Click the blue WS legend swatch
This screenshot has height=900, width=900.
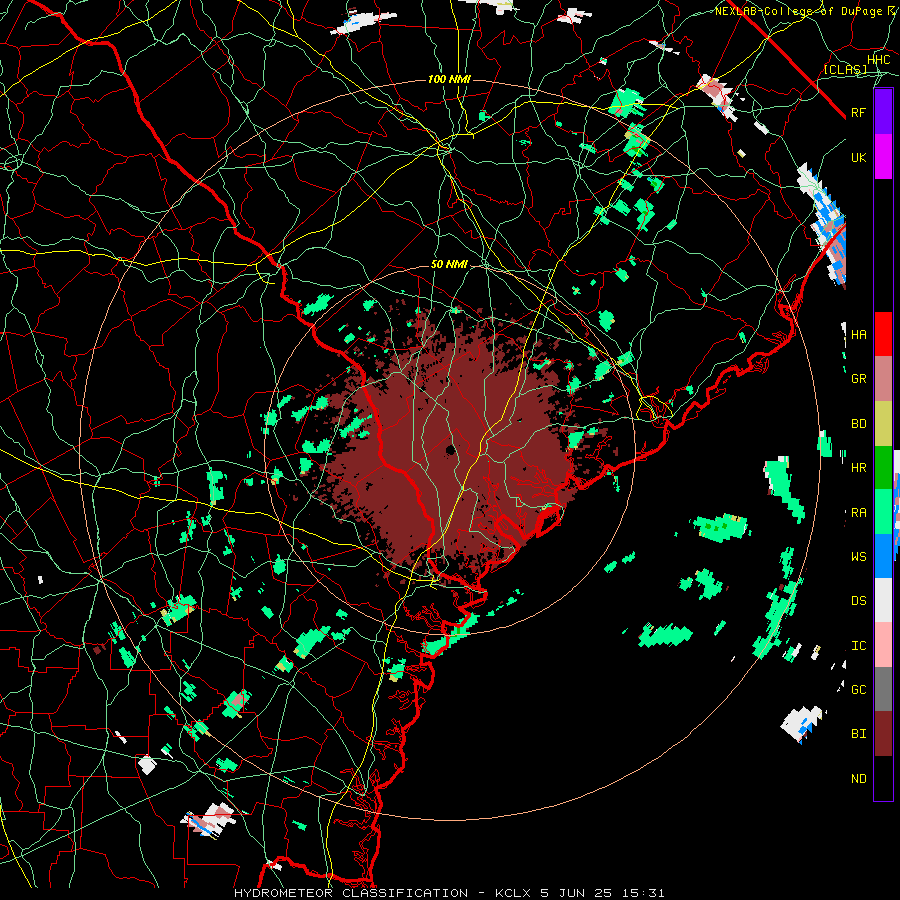click(x=883, y=557)
